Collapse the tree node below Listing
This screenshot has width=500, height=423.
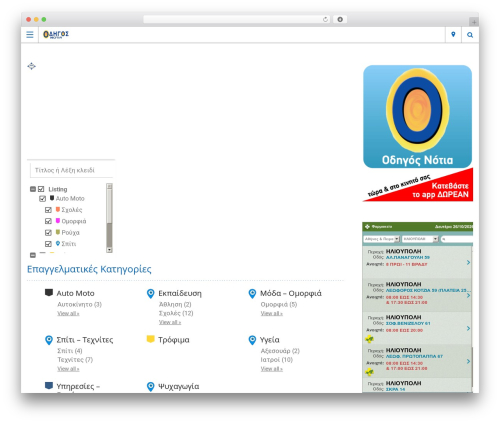(33, 255)
